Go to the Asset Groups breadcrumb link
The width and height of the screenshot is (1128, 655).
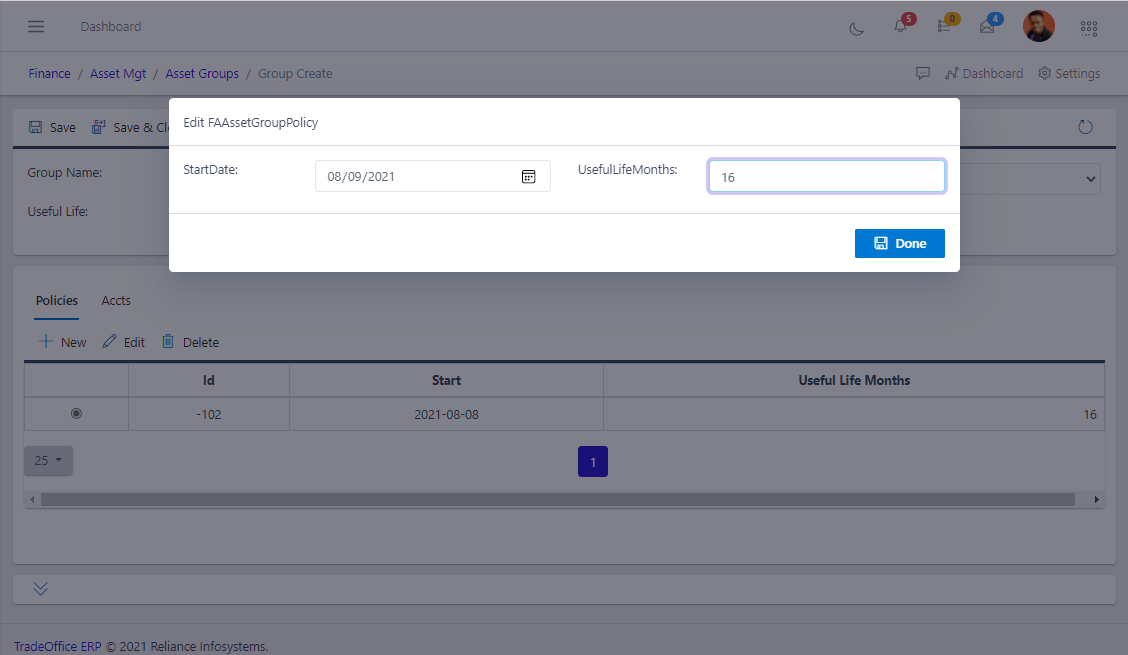(x=202, y=73)
